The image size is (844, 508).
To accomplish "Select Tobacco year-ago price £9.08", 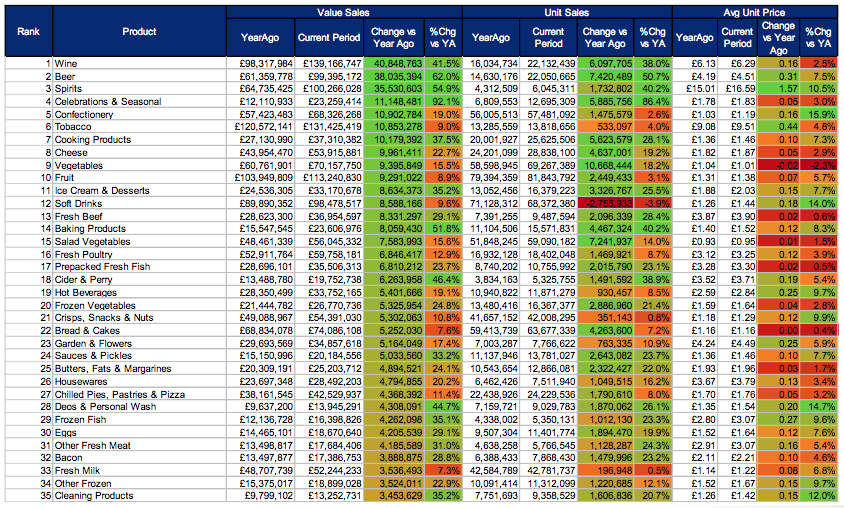I will (x=695, y=127).
